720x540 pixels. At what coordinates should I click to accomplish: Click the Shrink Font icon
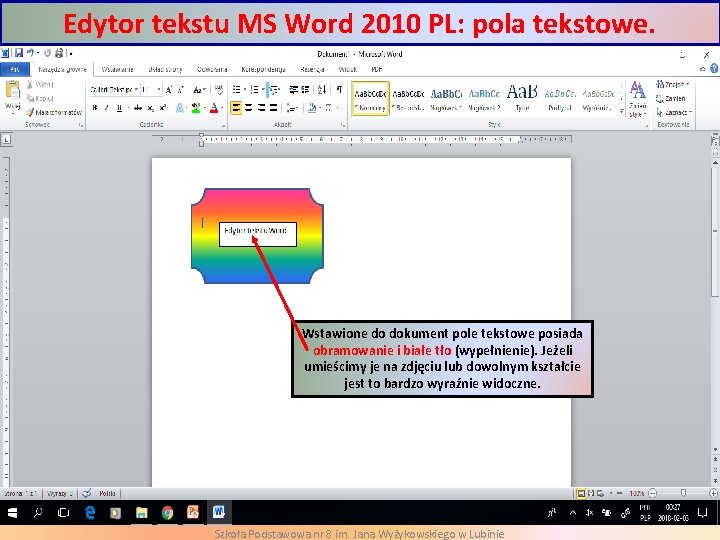(x=180, y=90)
